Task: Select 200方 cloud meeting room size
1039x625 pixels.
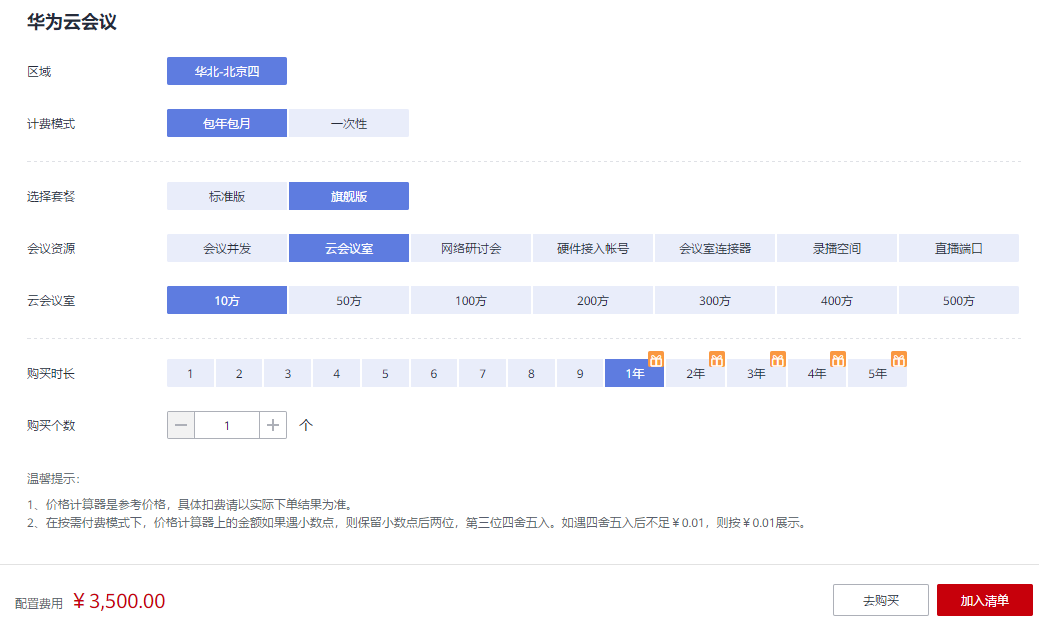Action: [592, 300]
